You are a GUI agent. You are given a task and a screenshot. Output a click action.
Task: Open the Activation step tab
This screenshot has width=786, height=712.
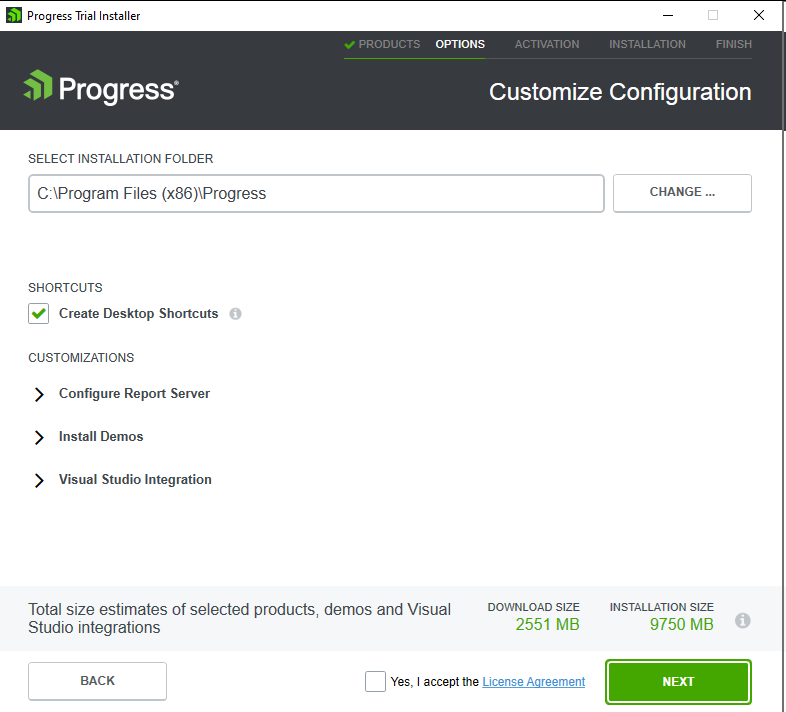click(547, 44)
